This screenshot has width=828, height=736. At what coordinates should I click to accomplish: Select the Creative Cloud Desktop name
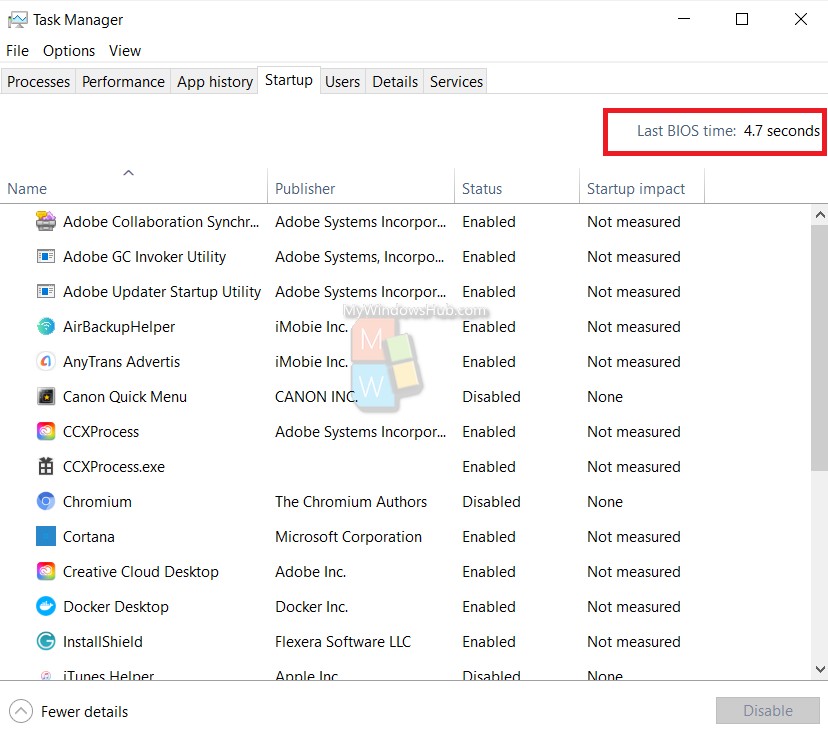(140, 572)
